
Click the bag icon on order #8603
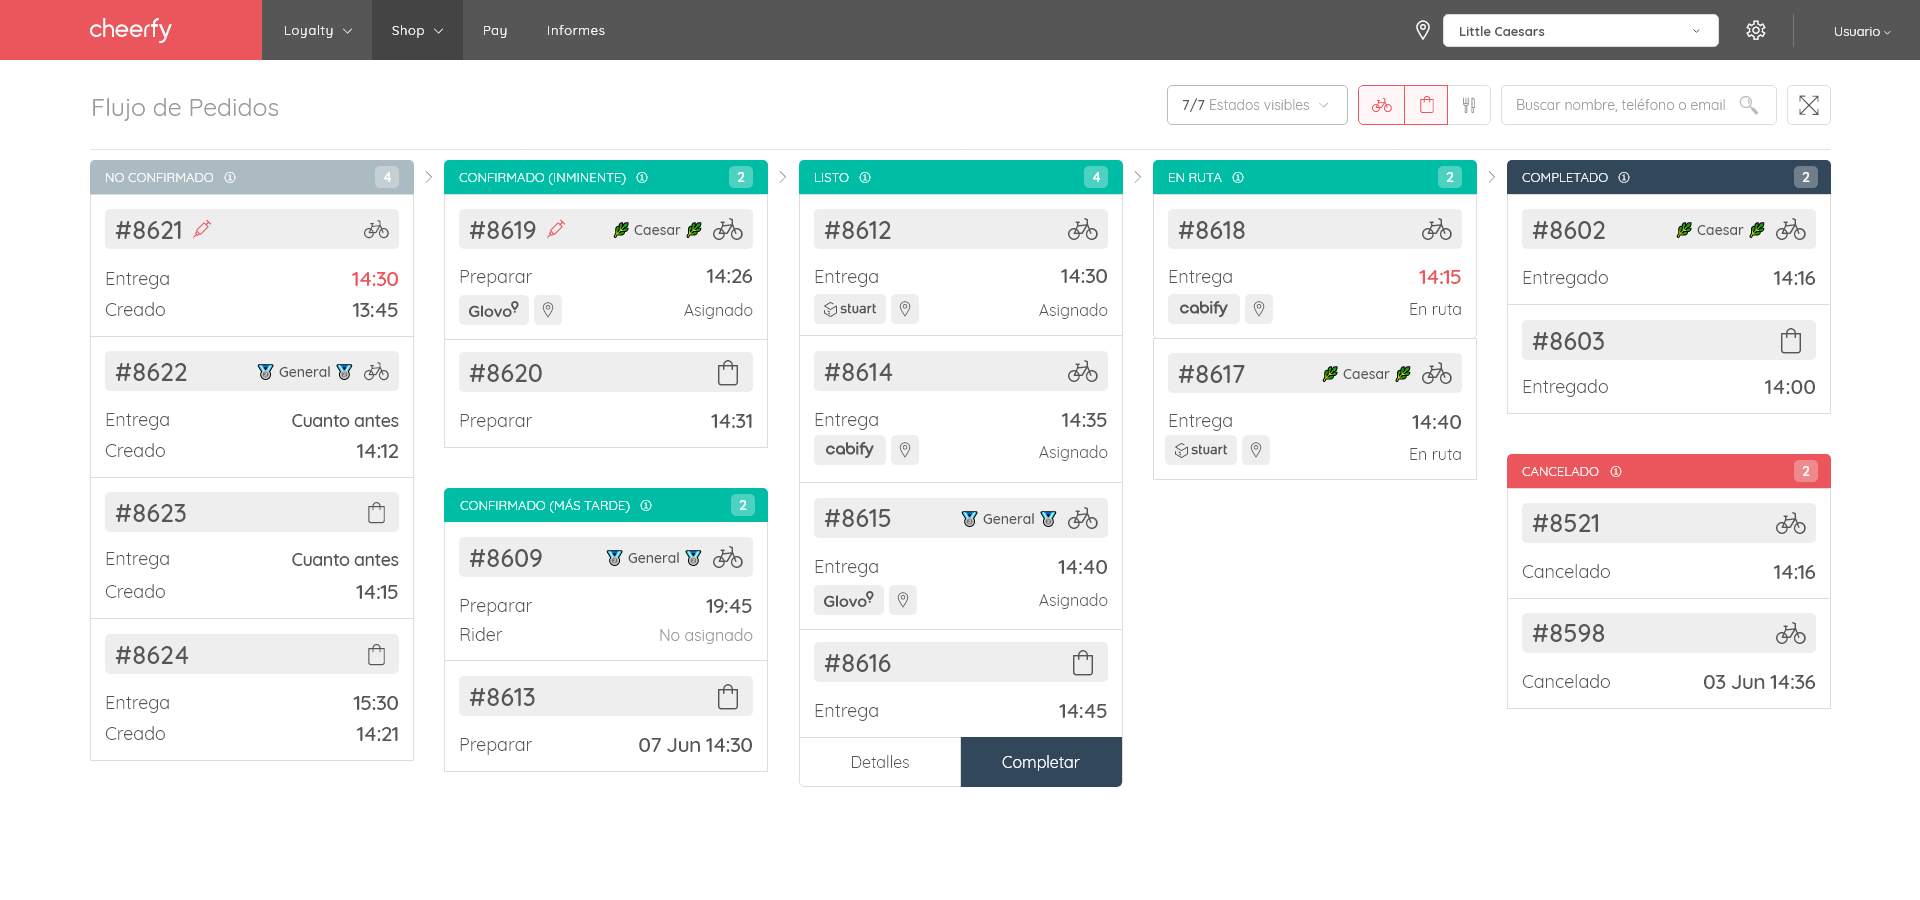pos(1791,341)
